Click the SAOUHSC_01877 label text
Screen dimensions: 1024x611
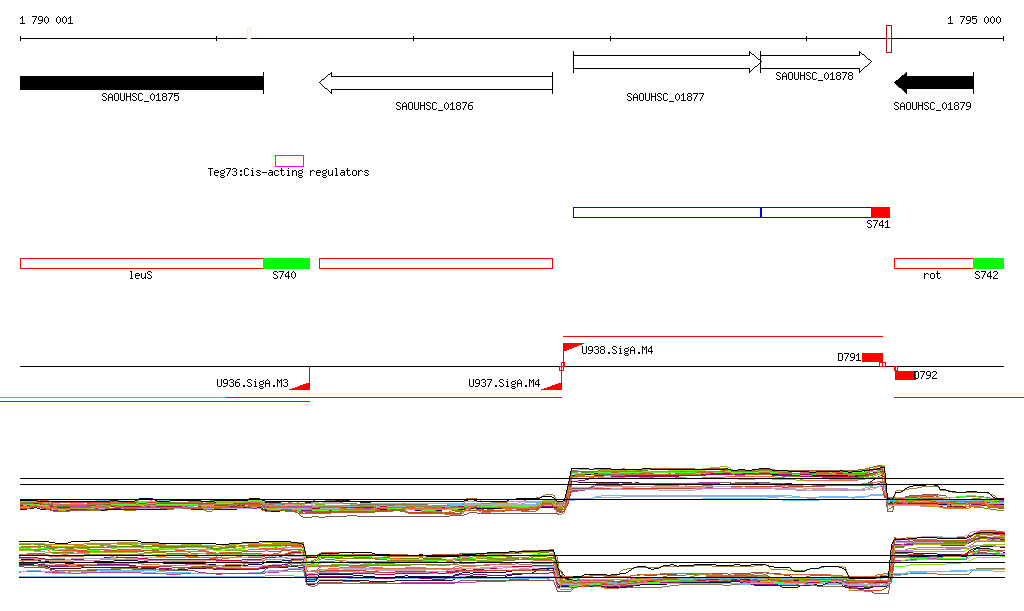click(x=665, y=97)
